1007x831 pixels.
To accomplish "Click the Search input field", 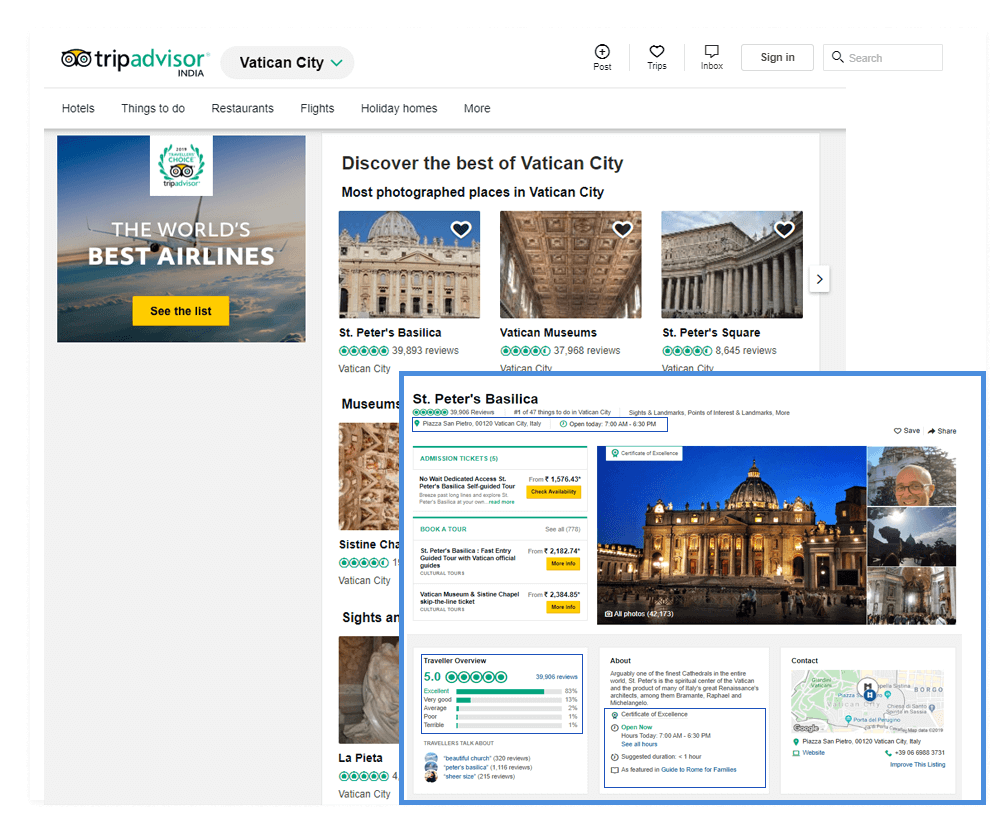I will tap(883, 57).
